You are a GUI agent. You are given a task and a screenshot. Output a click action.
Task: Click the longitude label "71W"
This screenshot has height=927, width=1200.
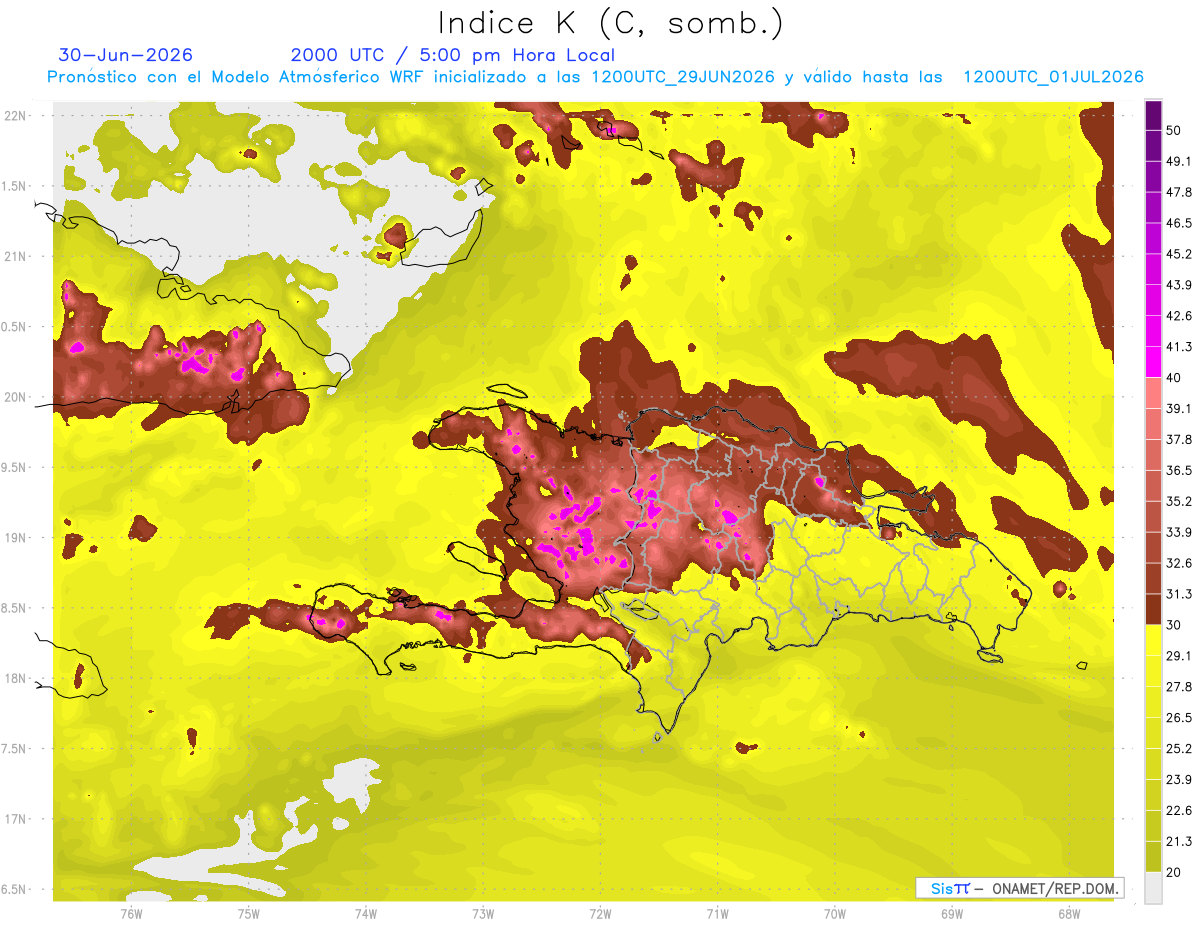coord(717,914)
